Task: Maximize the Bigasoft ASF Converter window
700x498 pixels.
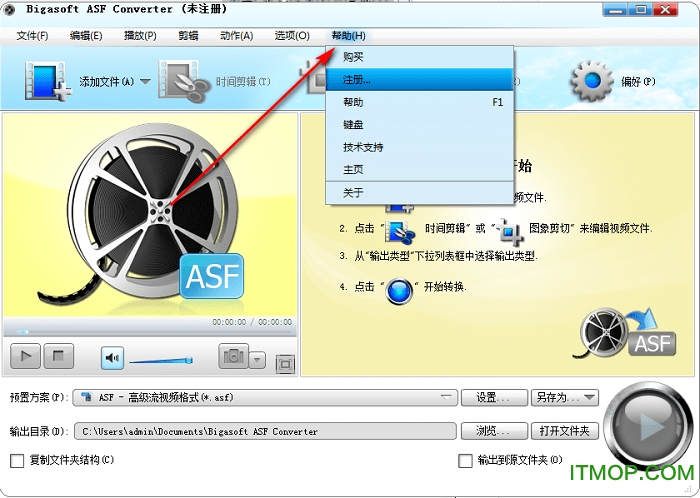Action: click(641, 9)
